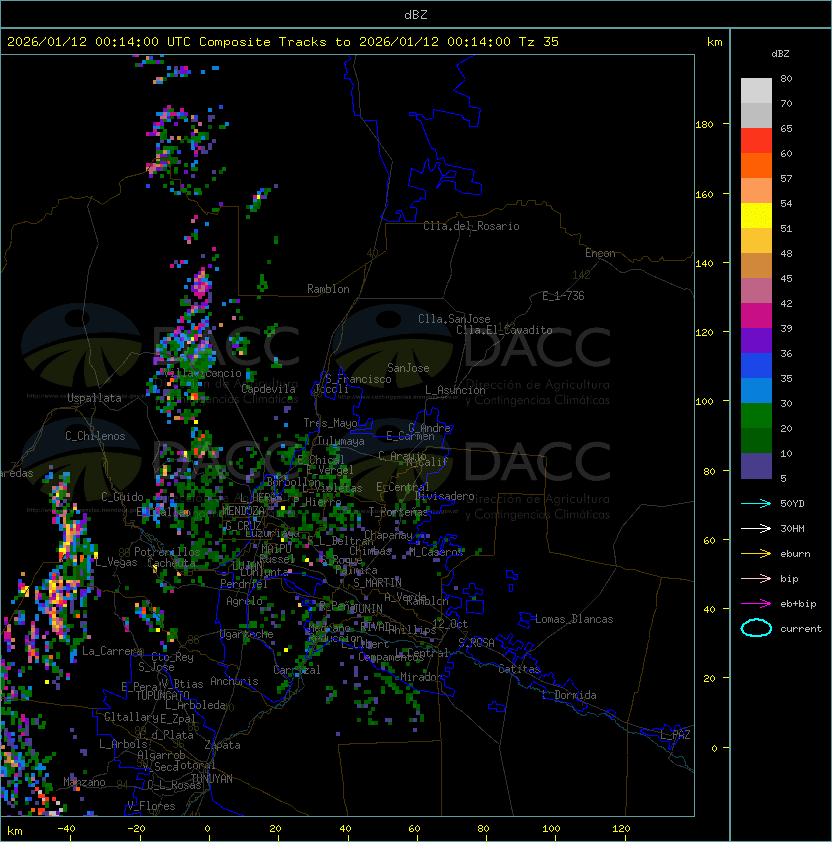Viewport: 832px width, 842px height.
Task: Click the UTC Composite Tracks timestamp header
Action: (283, 42)
